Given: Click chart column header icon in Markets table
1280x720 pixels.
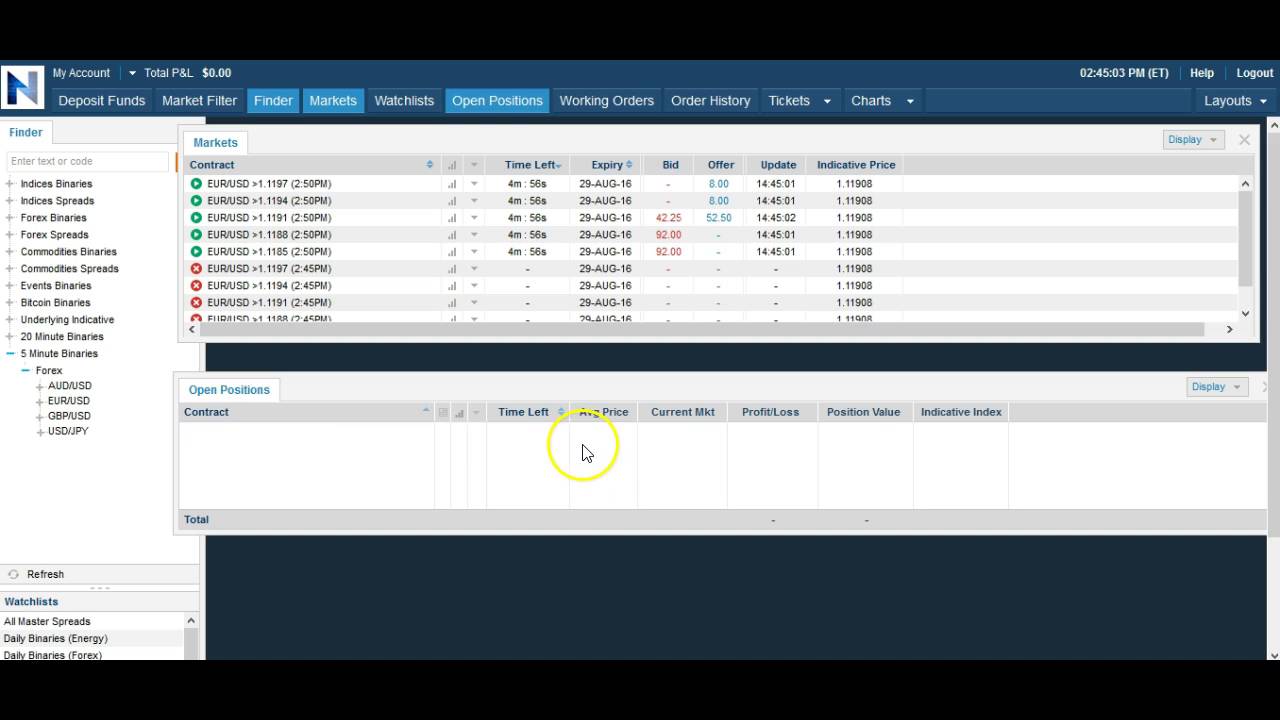Looking at the screenshot, I should click(x=452, y=165).
